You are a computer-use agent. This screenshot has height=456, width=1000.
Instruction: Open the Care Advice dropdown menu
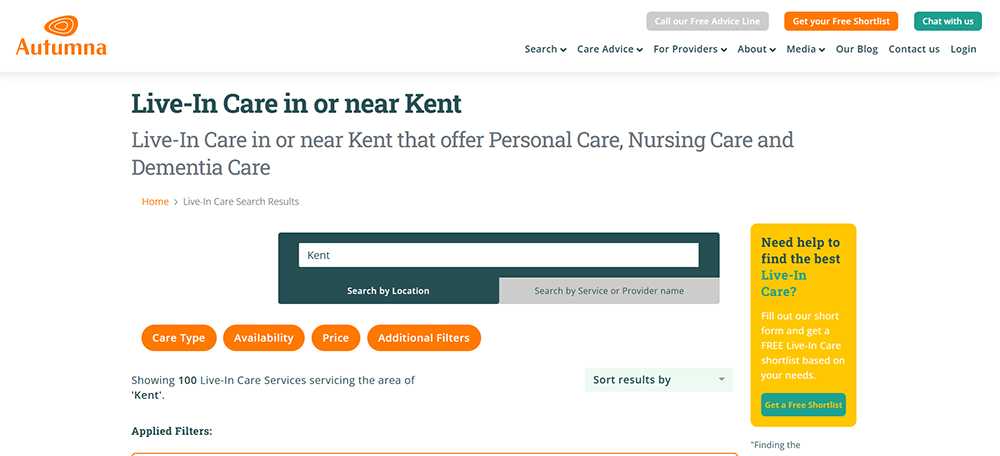609,49
